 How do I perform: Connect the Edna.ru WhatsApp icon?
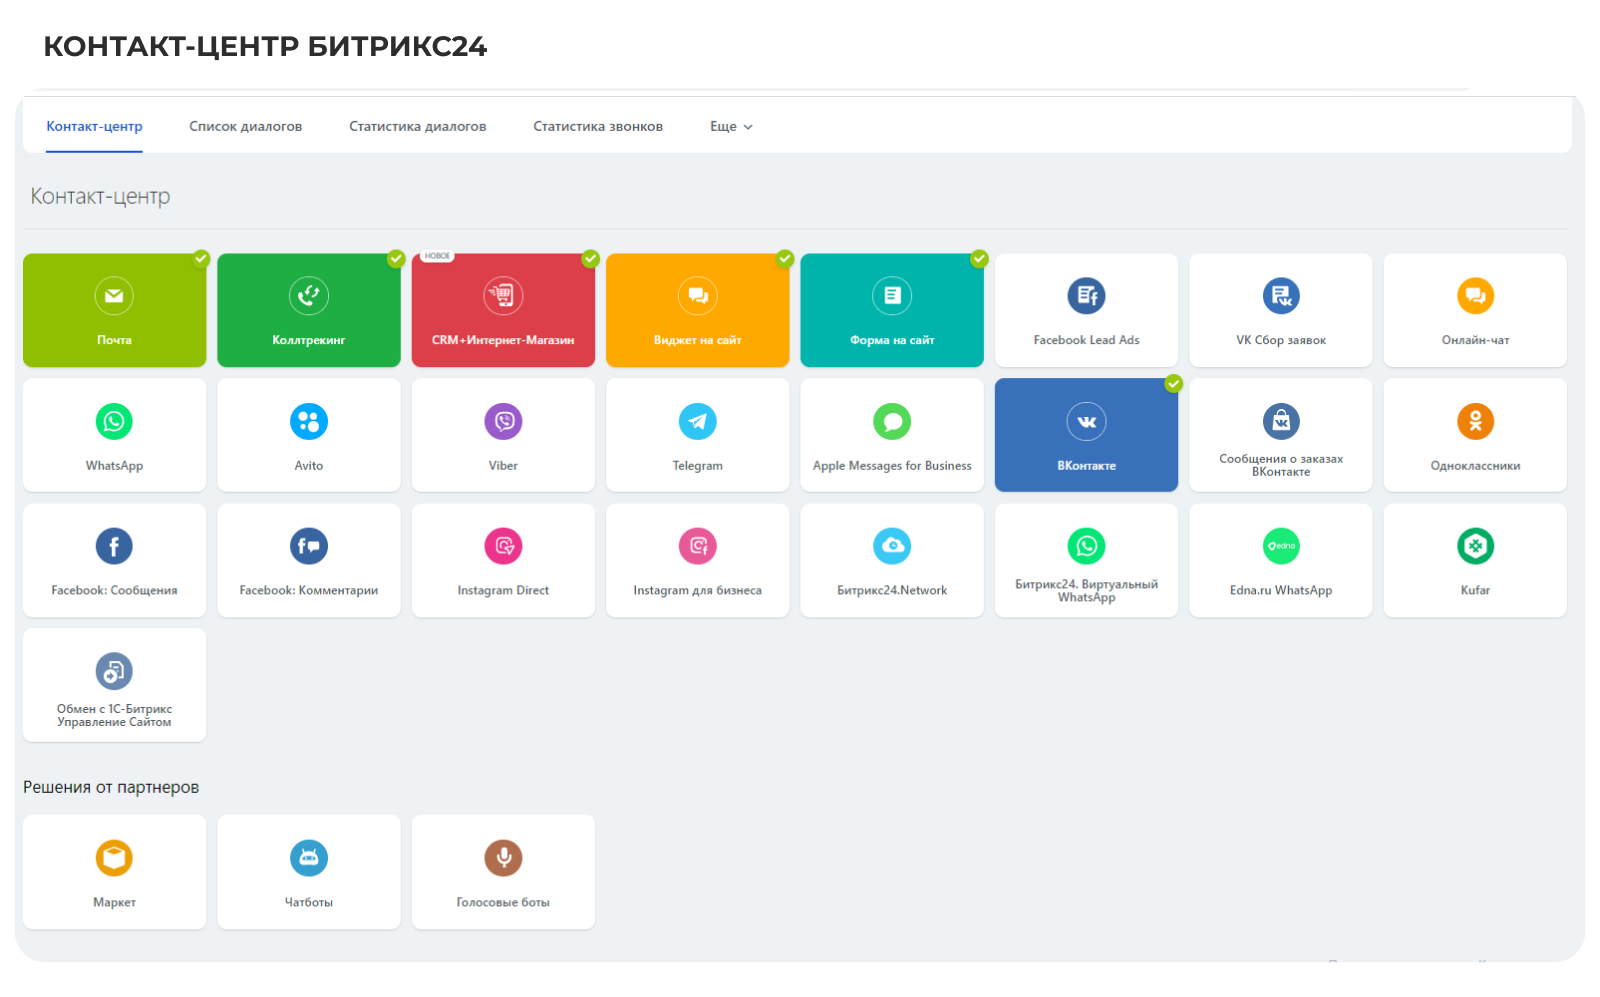(x=1281, y=546)
